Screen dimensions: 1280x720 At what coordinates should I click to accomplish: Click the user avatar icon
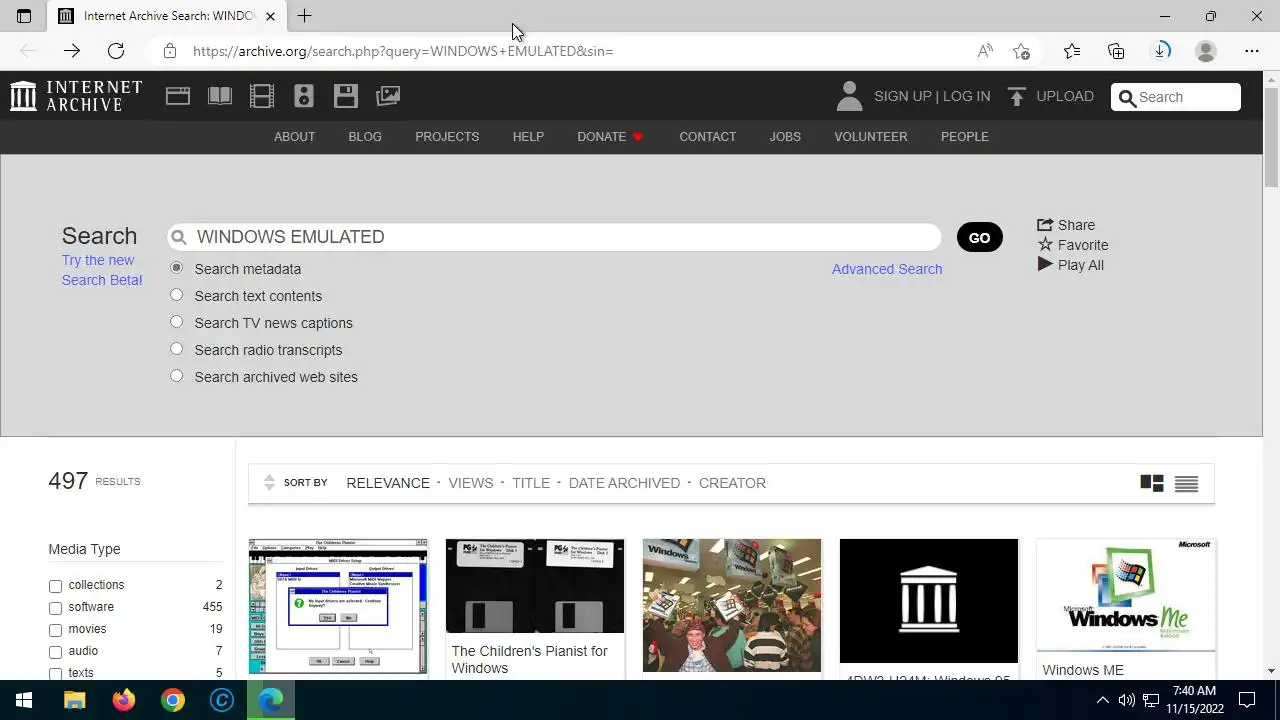849,96
